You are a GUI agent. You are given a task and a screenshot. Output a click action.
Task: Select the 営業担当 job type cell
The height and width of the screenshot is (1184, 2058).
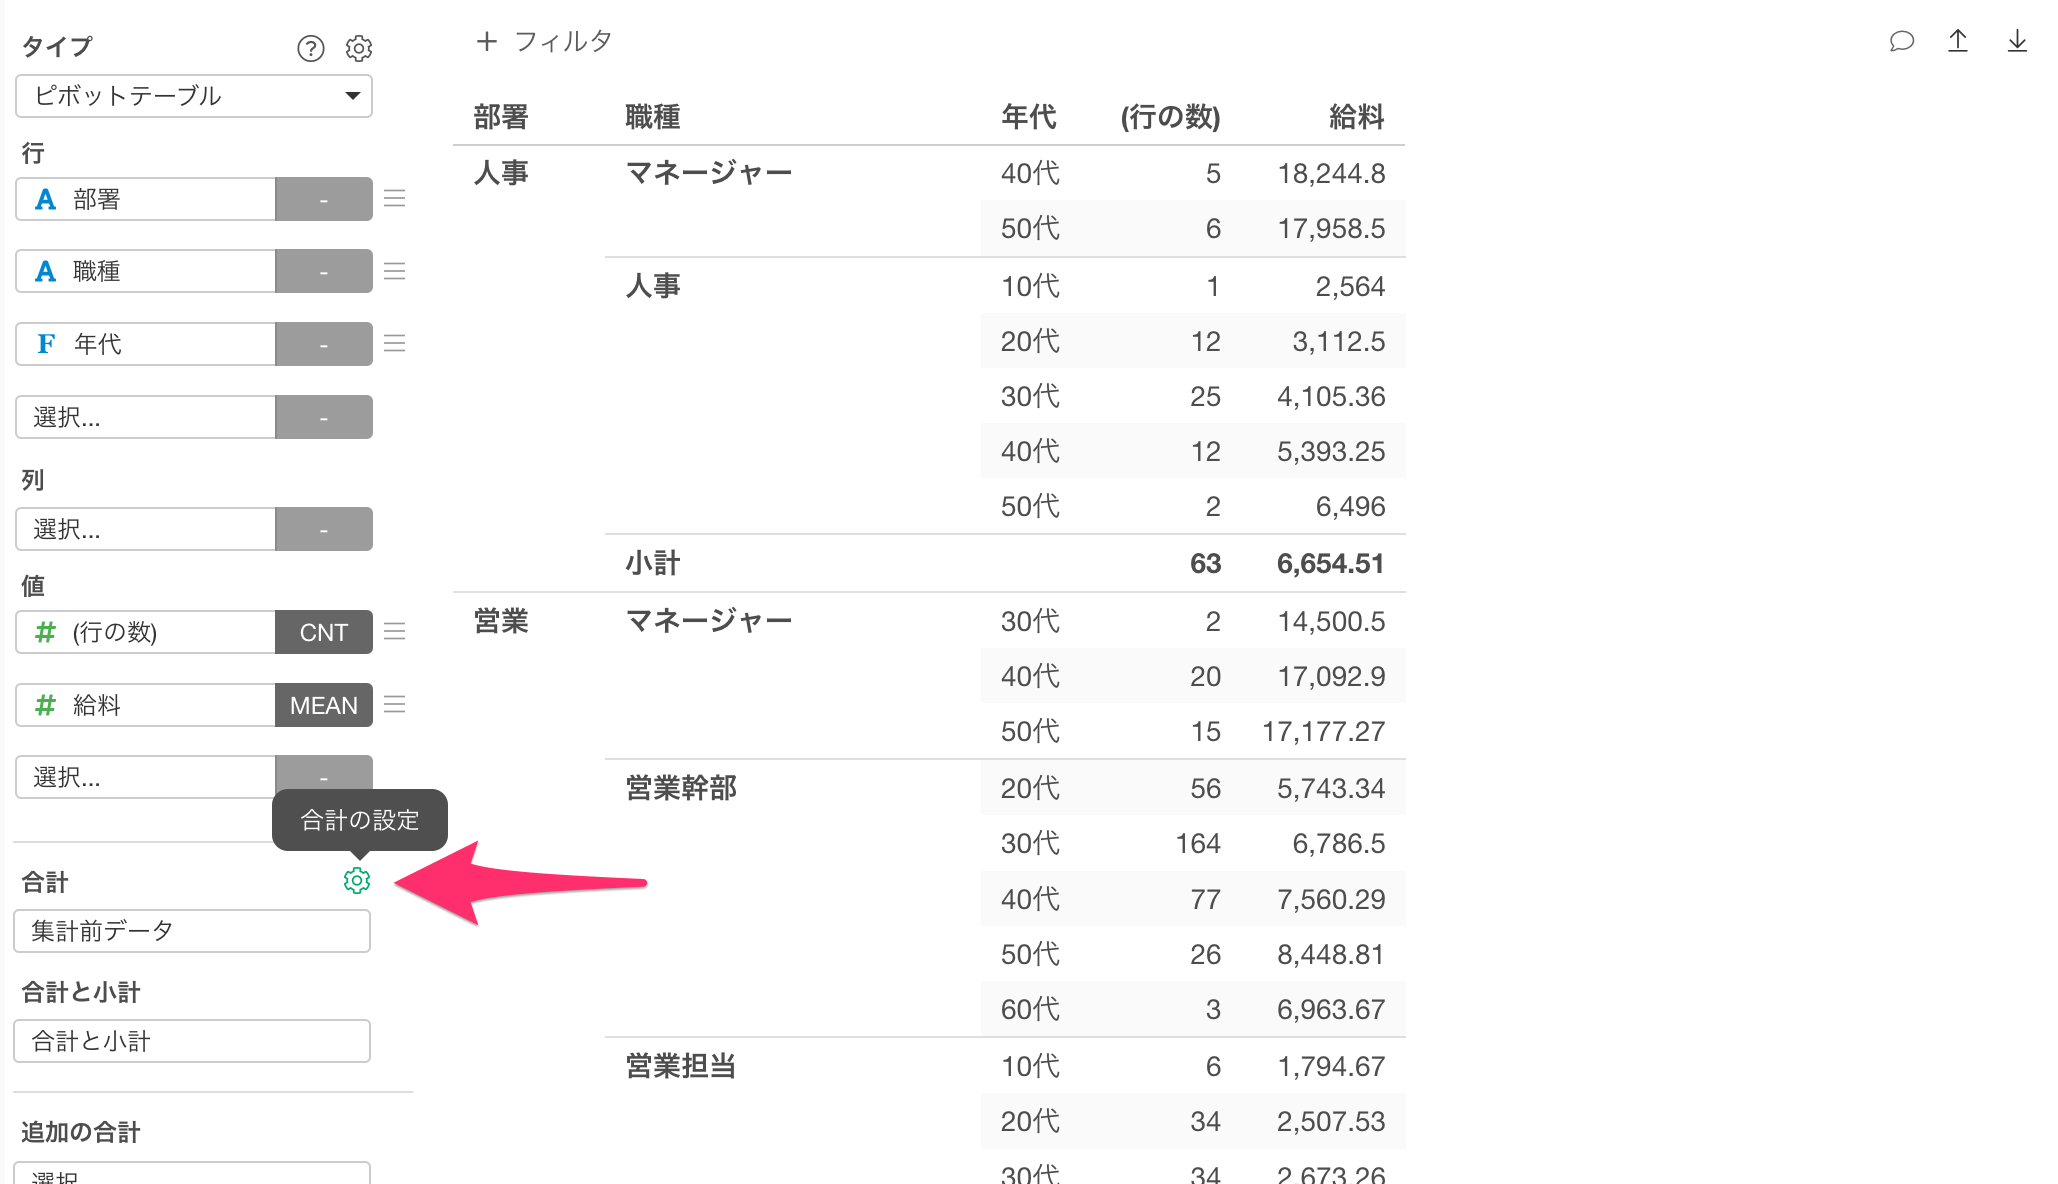681,1066
